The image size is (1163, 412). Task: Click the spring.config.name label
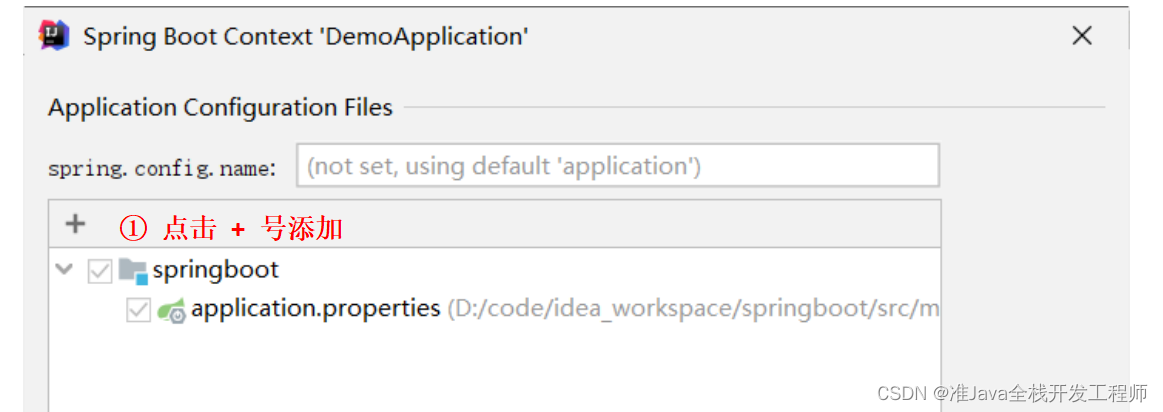[x=162, y=168]
